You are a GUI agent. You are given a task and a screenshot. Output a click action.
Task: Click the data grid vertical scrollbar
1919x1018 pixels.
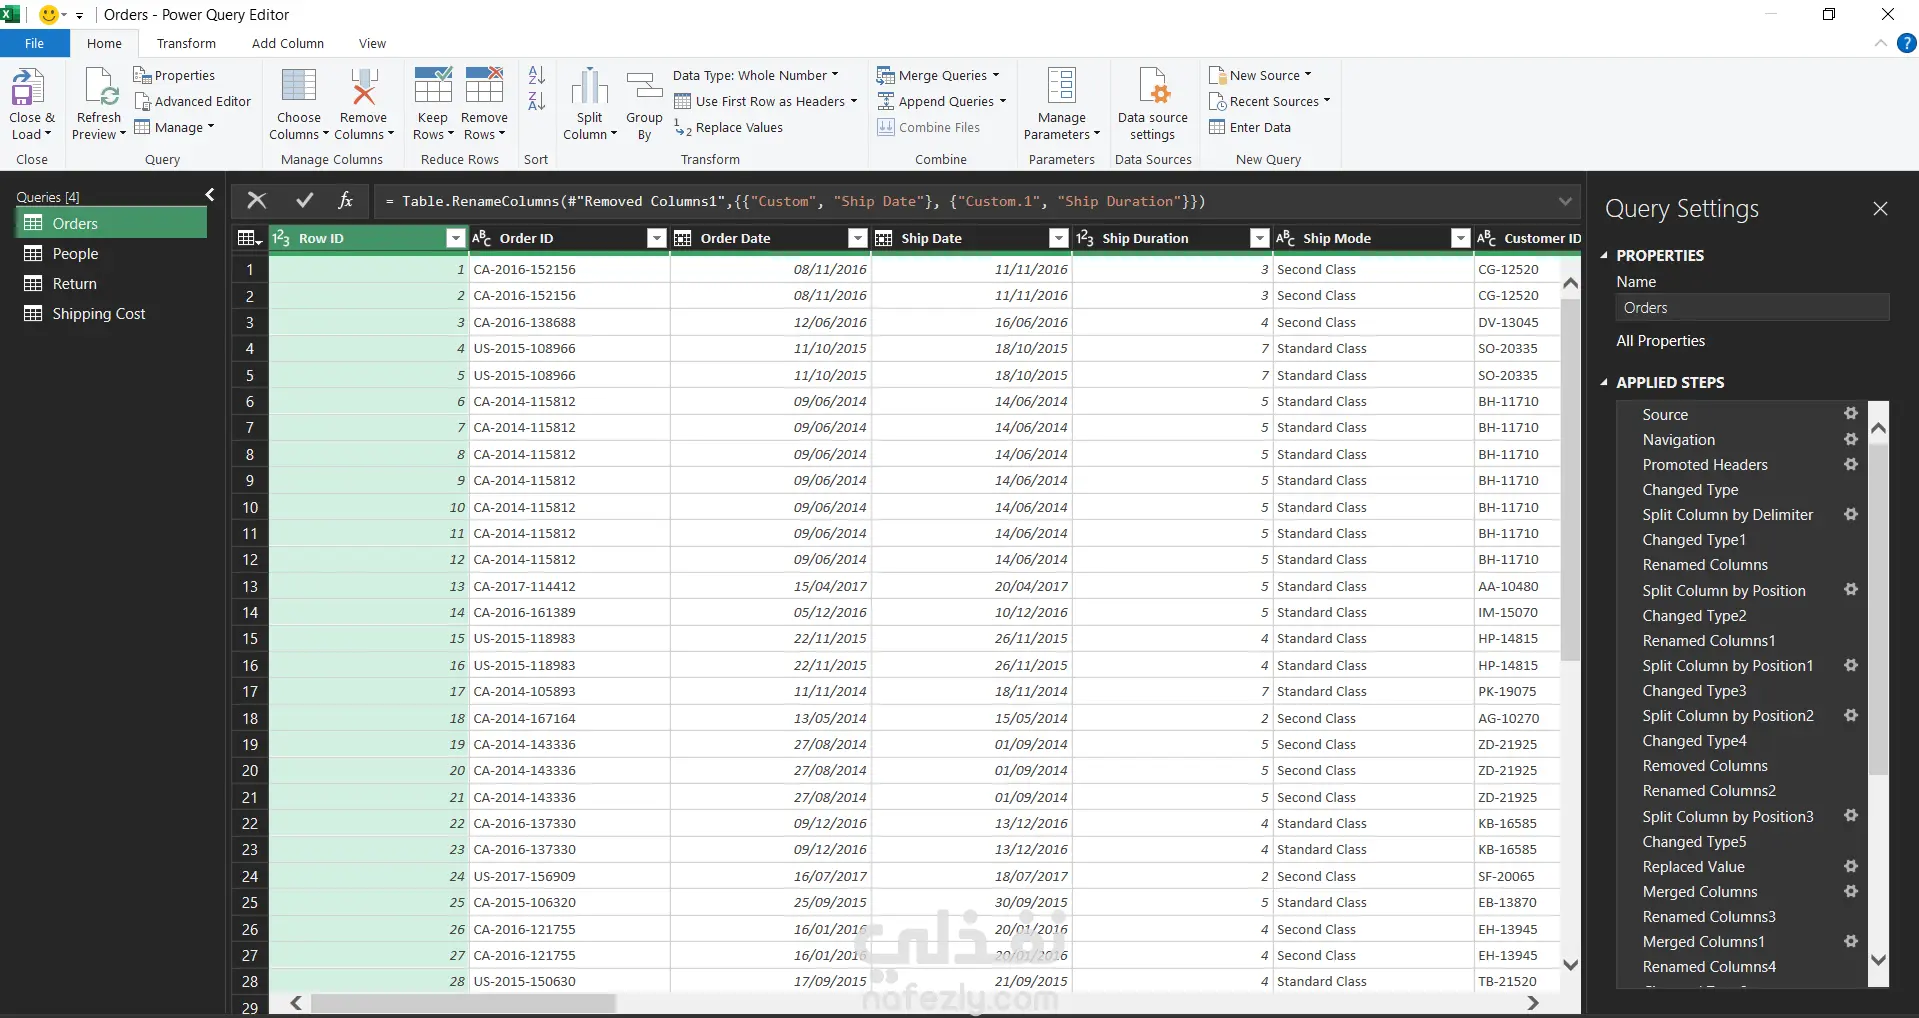coord(1570,480)
